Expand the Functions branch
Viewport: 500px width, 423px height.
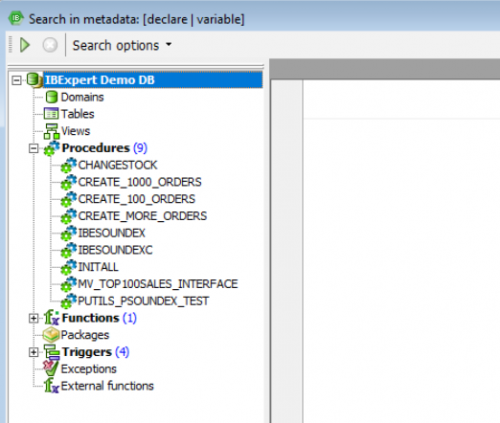[x=33, y=318]
